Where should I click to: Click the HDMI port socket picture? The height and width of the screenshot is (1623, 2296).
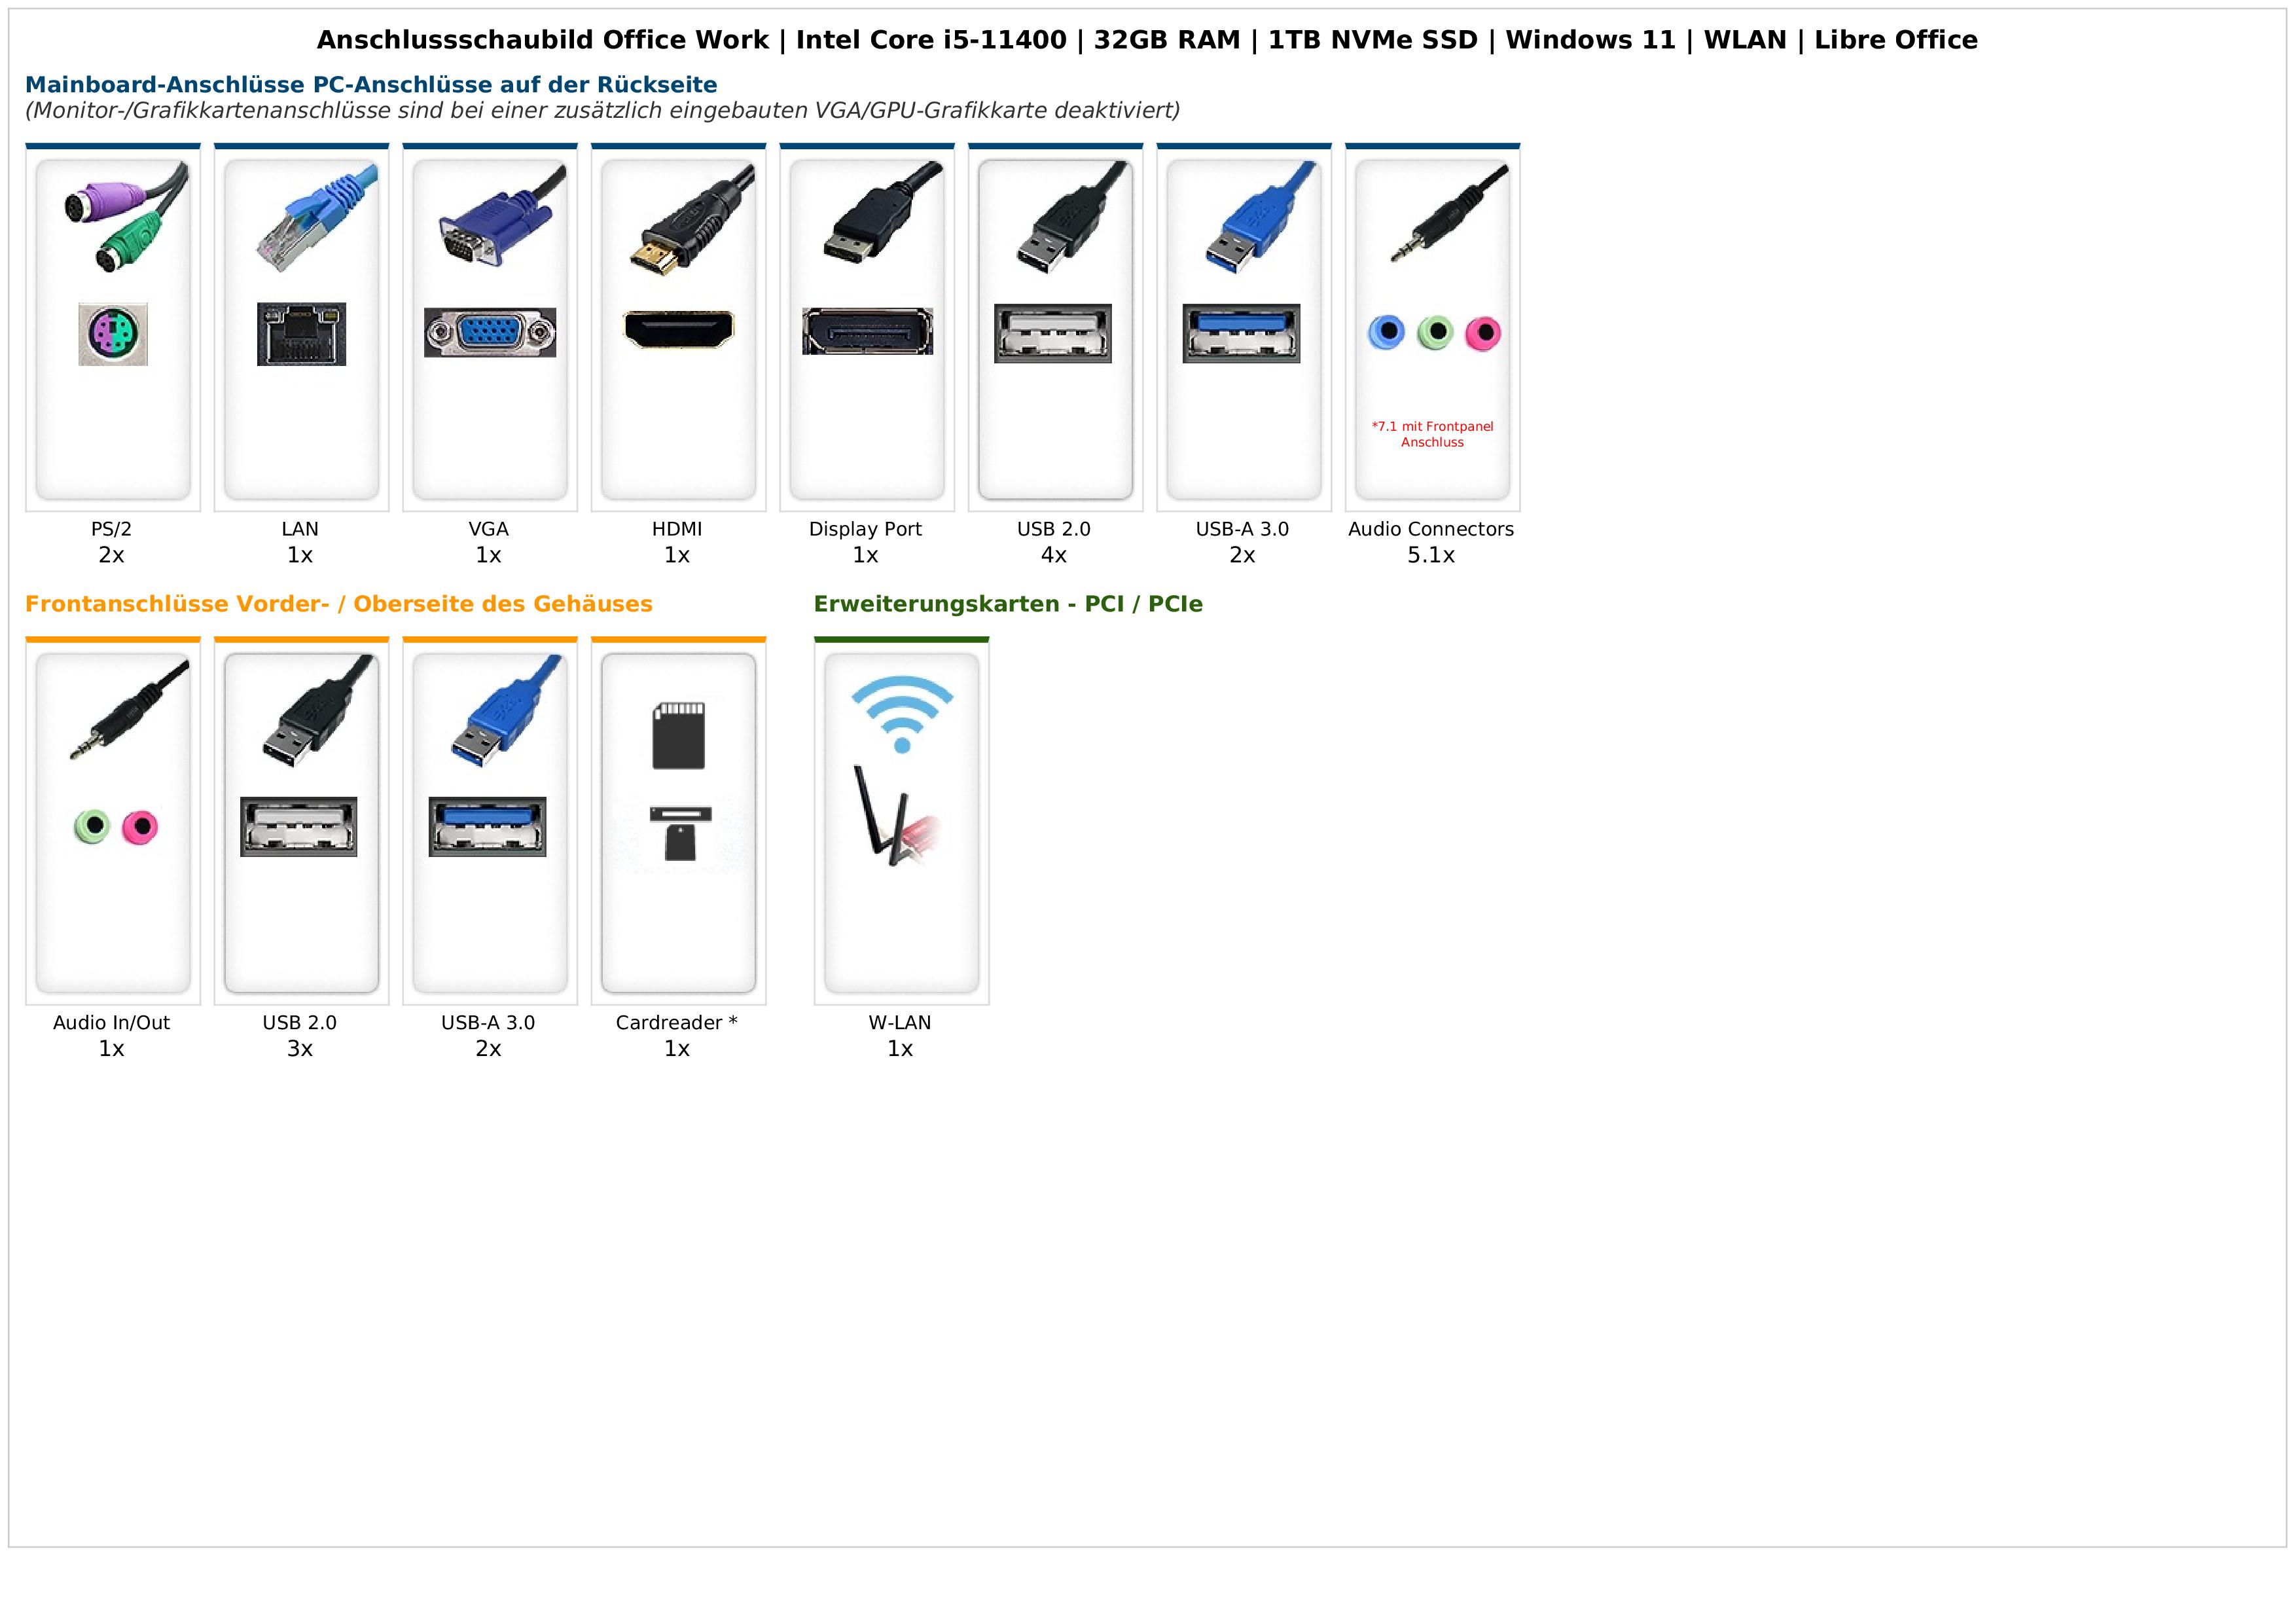pos(678,330)
